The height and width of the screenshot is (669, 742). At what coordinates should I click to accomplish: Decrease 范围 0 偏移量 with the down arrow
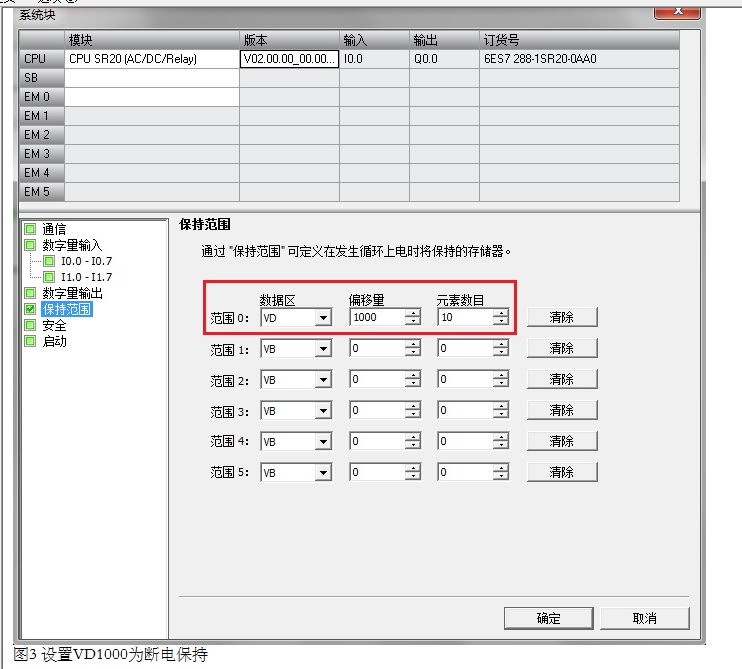pos(413,321)
